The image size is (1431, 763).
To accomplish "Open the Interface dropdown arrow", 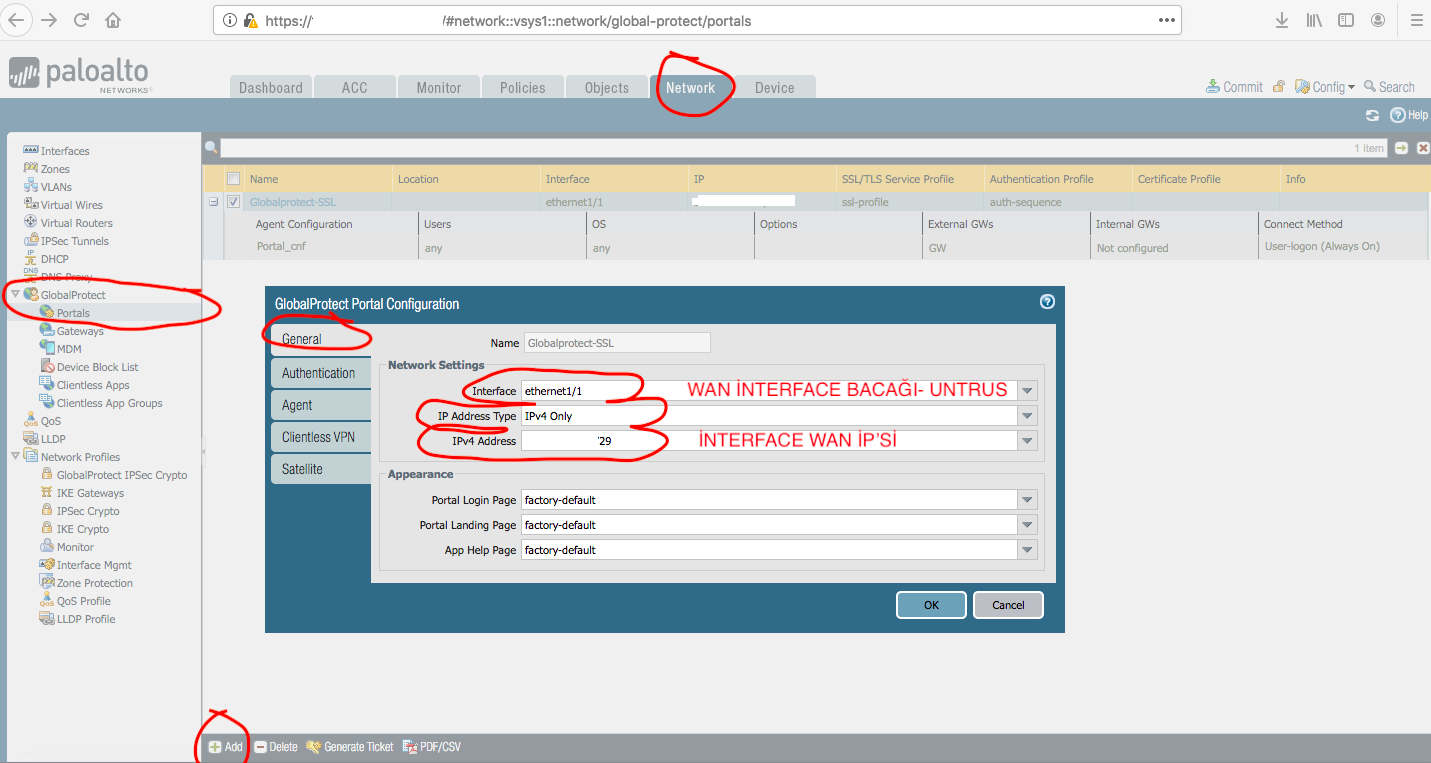I will click(x=1028, y=391).
